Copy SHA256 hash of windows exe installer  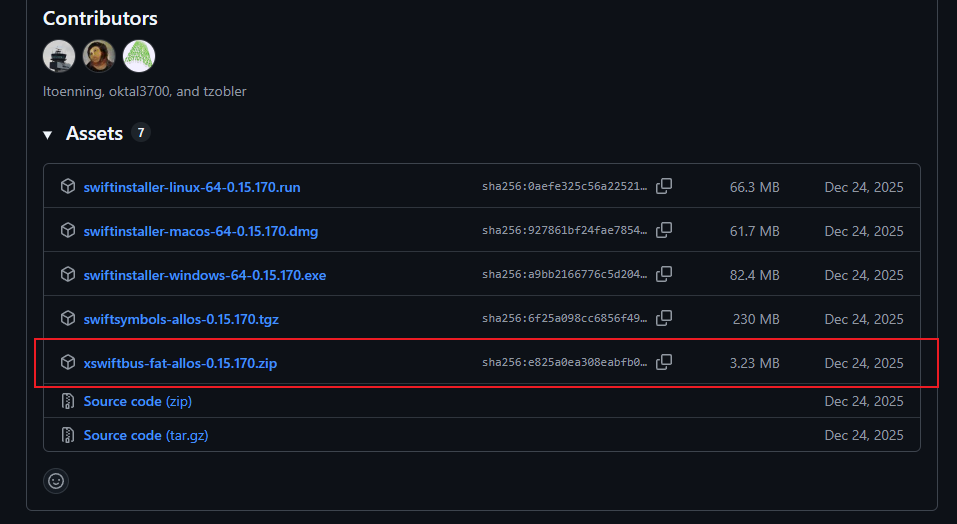pyautogui.click(x=664, y=274)
